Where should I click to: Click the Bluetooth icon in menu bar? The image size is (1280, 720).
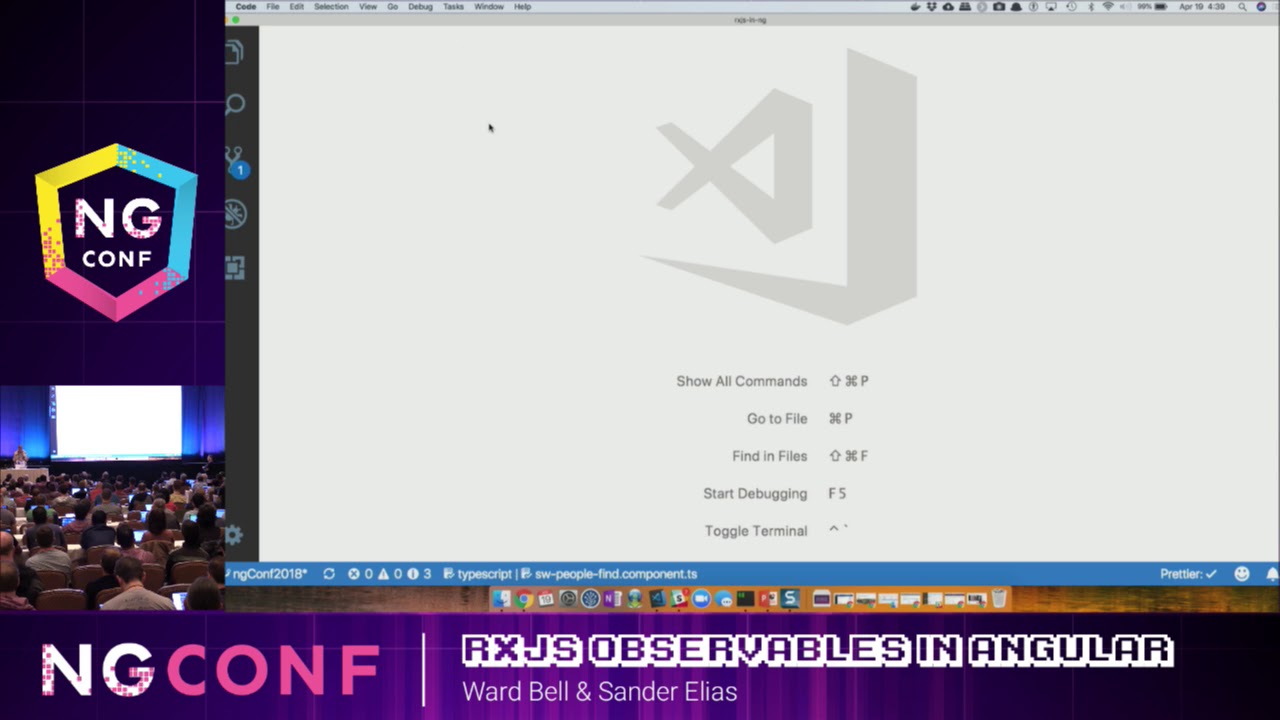(1091, 7)
